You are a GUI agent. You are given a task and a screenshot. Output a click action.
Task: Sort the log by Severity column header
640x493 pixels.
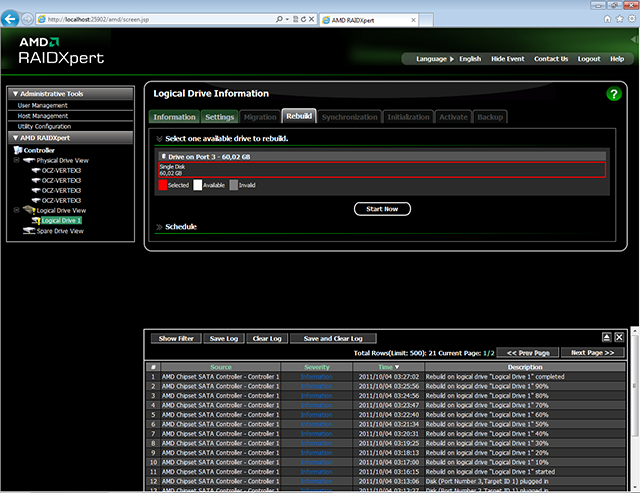[x=317, y=367]
